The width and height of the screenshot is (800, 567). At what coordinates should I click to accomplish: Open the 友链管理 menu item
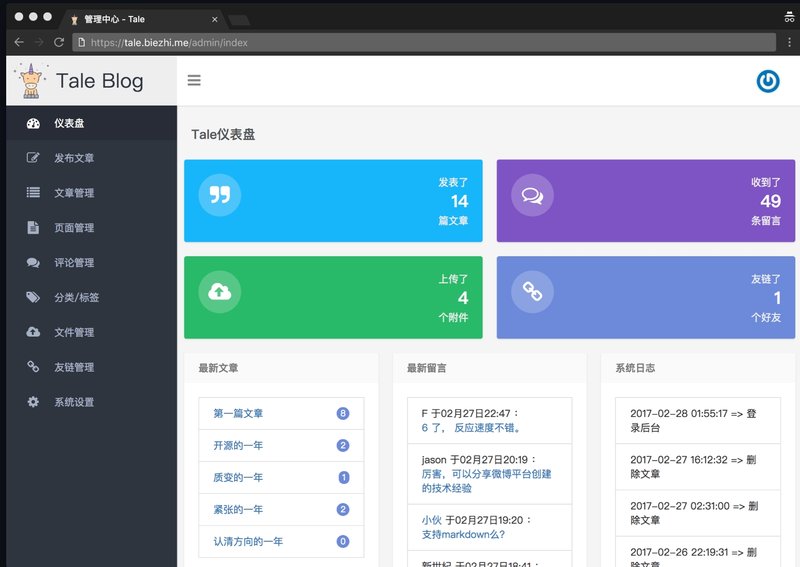92,367
